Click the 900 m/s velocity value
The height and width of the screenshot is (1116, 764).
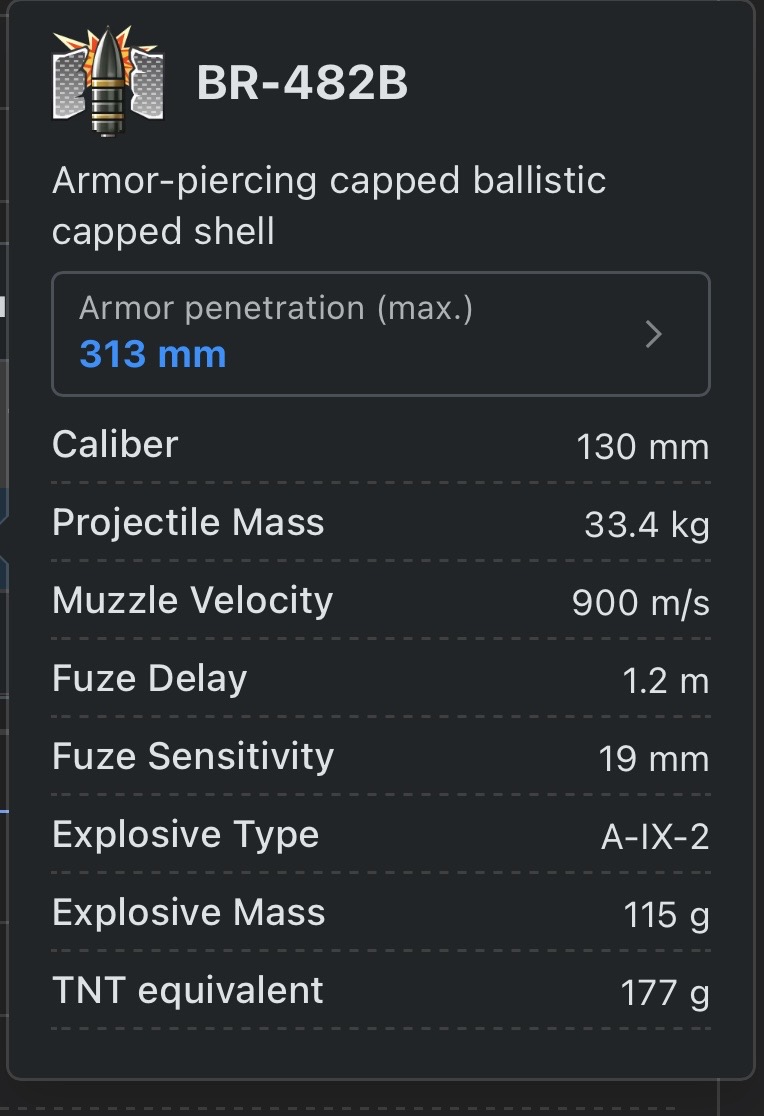point(640,603)
